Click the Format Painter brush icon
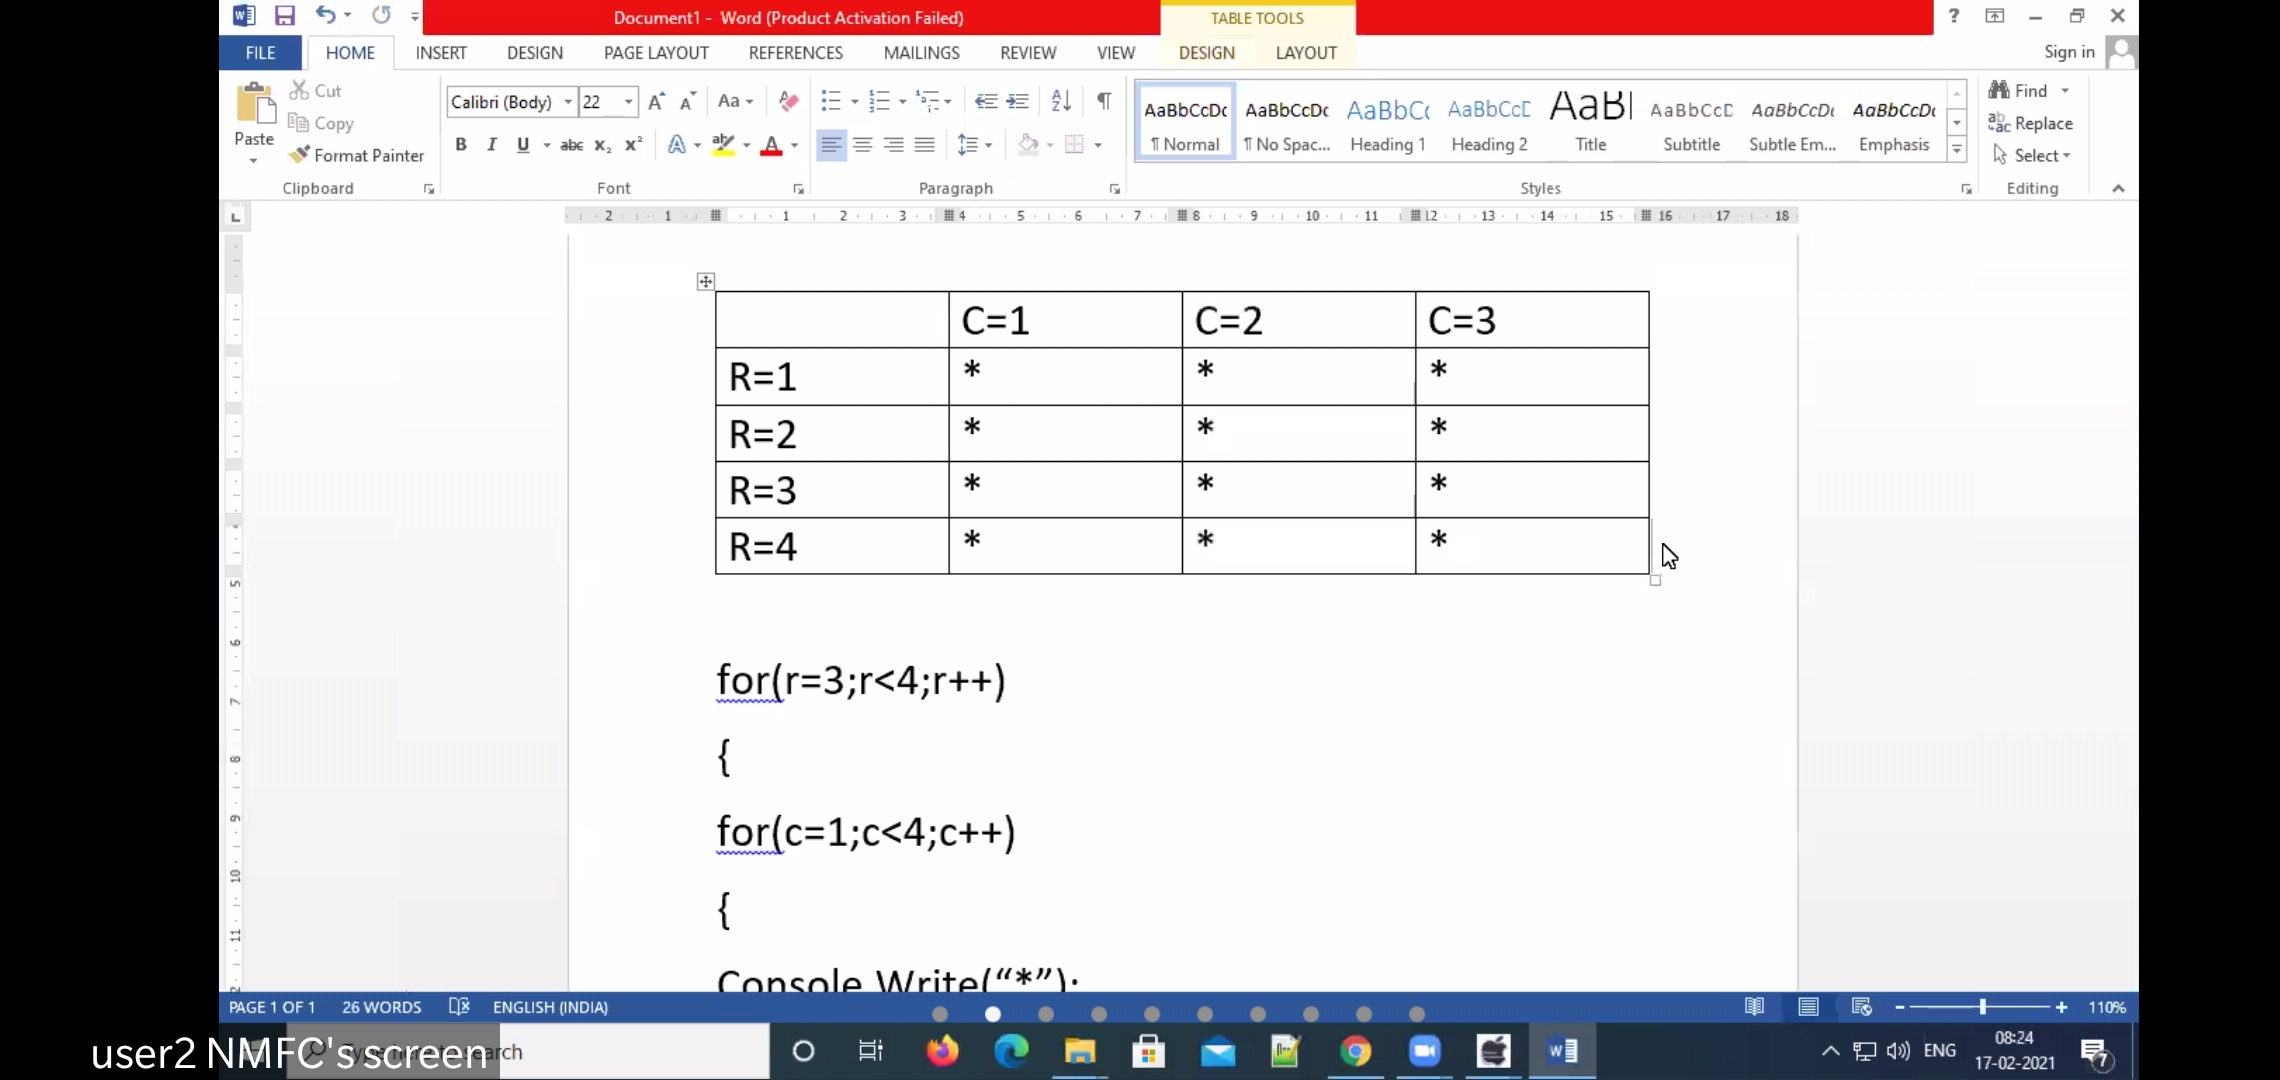The width and height of the screenshot is (2280, 1080). (299, 155)
